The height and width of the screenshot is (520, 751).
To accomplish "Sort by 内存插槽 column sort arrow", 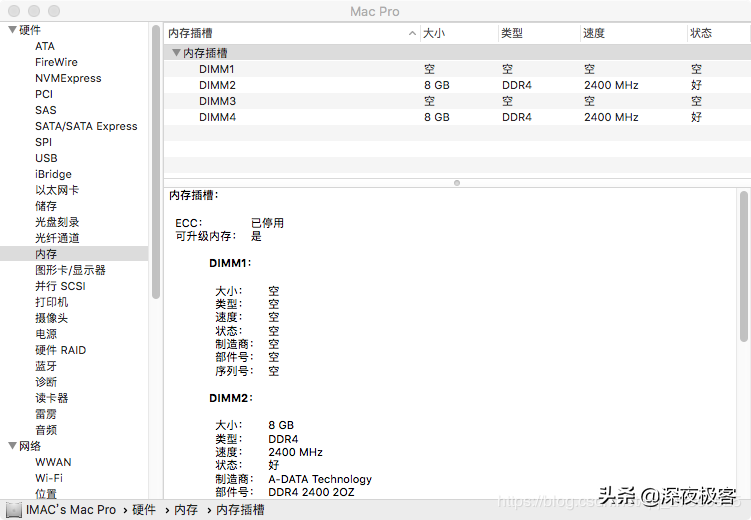I will coord(412,33).
